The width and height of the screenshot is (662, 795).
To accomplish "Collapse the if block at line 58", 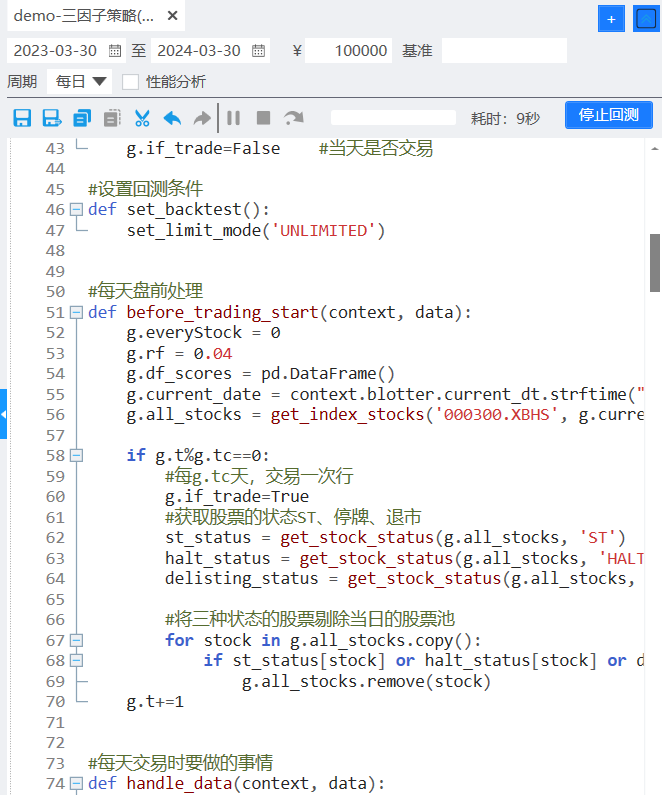I will [76, 455].
